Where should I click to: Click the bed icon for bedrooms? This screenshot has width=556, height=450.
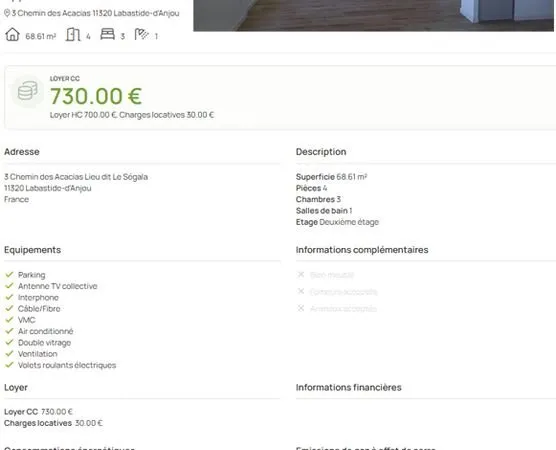(x=107, y=34)
